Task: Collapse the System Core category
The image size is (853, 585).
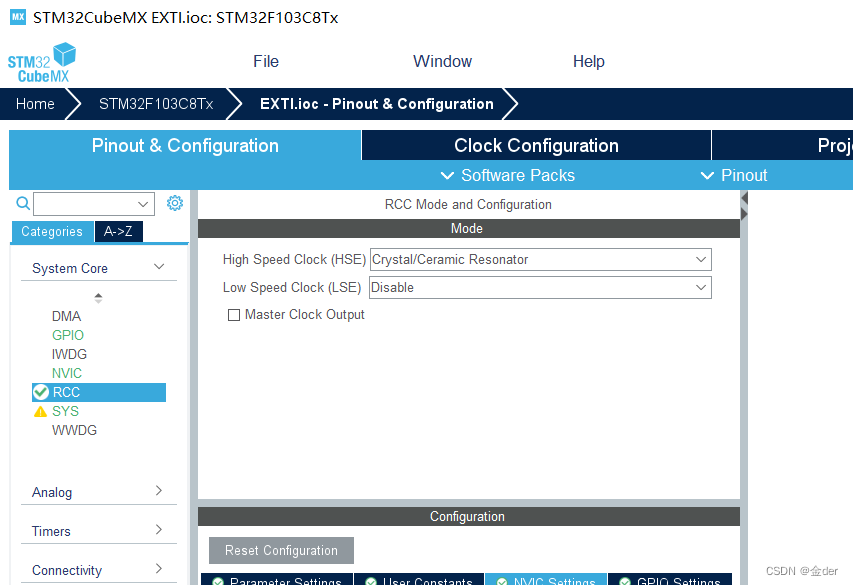Action: 98,268
